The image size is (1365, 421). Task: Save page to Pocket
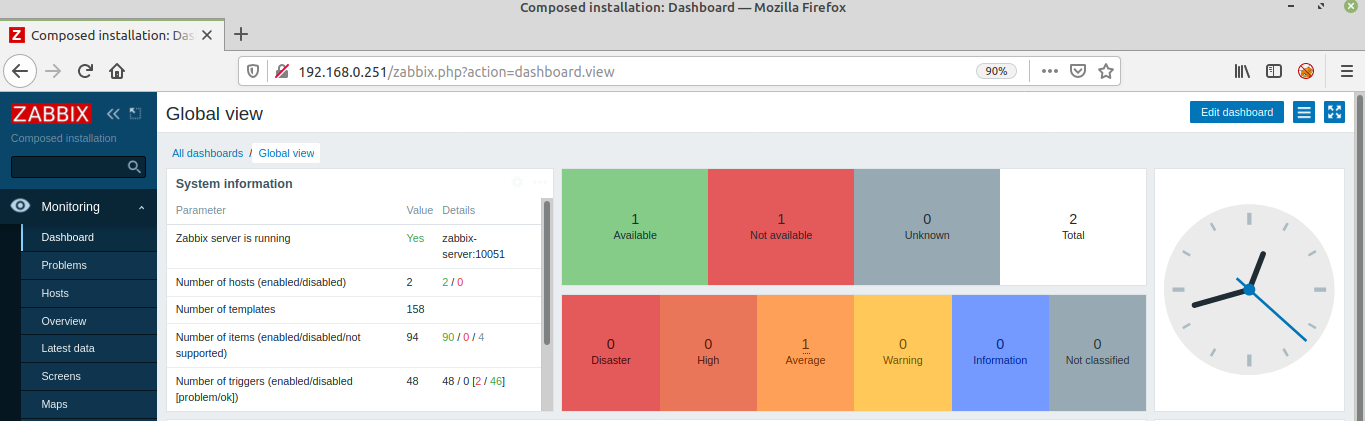(1078, 71)
